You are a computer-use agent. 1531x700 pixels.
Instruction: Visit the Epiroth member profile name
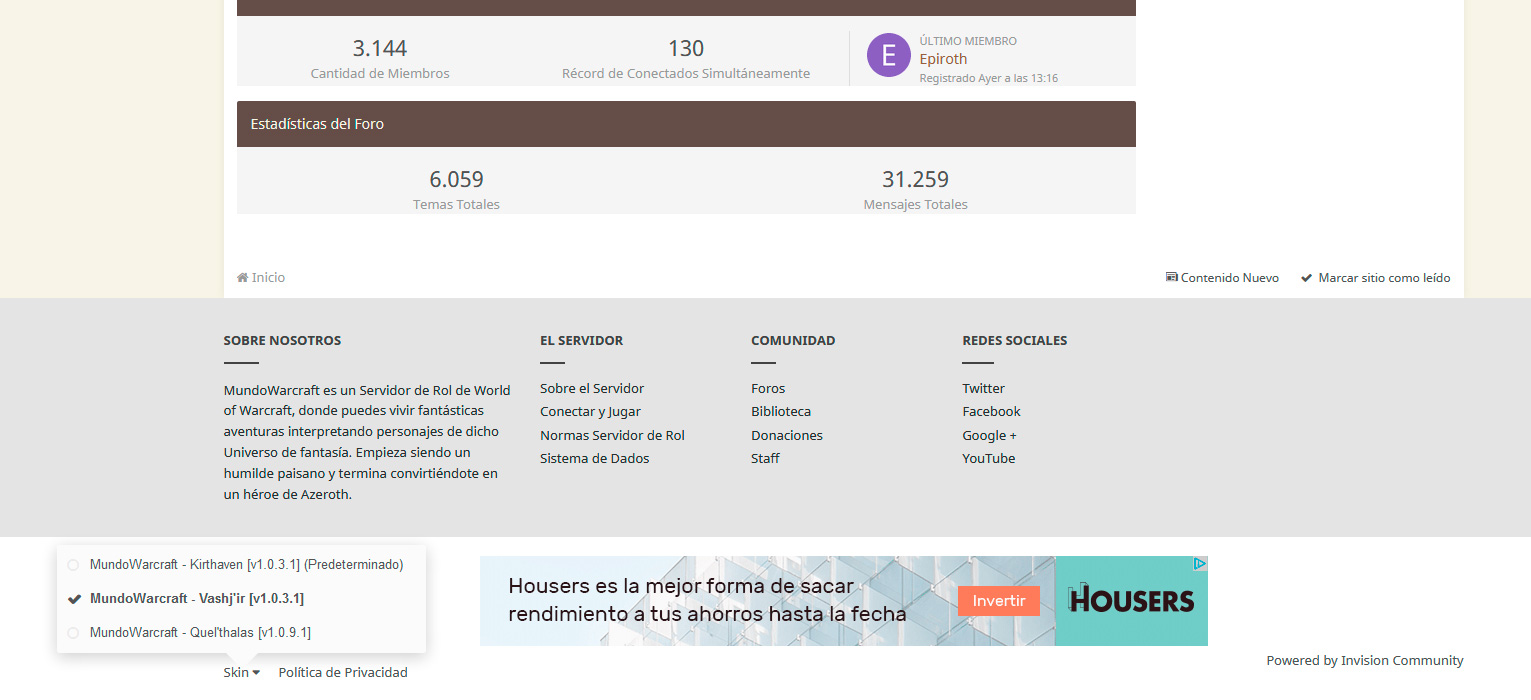click(x=943, y=59)
